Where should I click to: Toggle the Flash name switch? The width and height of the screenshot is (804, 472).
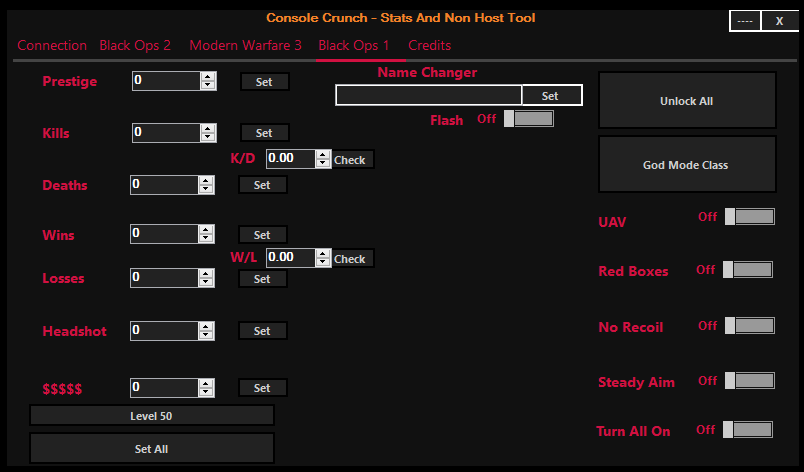click(529, 118)
